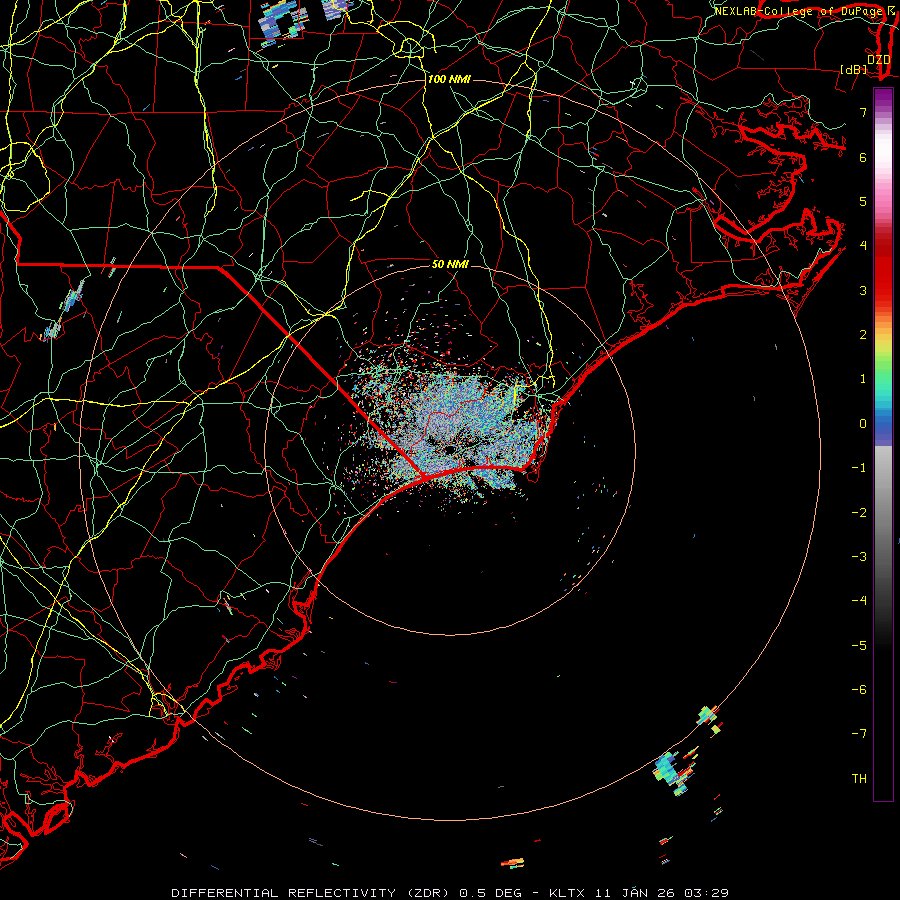The width and height of the screenshot is (900, 900).
Task: Click the gray -2 dB band of the color bar
Action: 883,512
